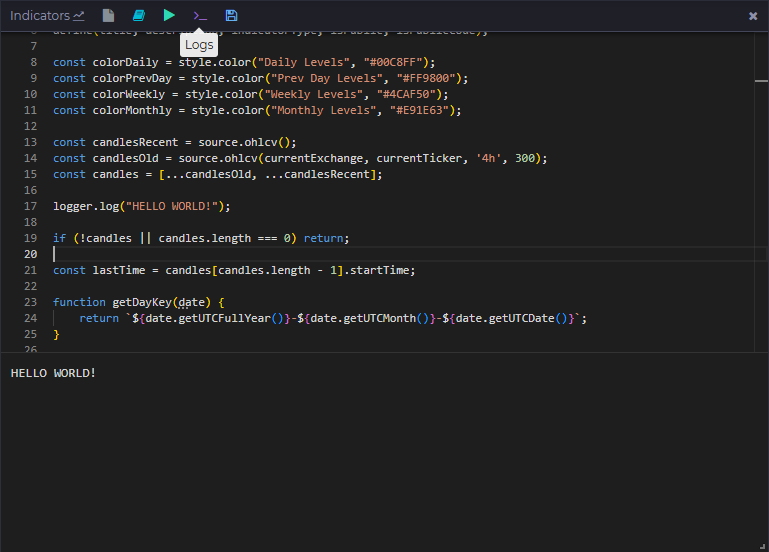
Task: Click startTime property on line 21
Action: tap(380, 270)
